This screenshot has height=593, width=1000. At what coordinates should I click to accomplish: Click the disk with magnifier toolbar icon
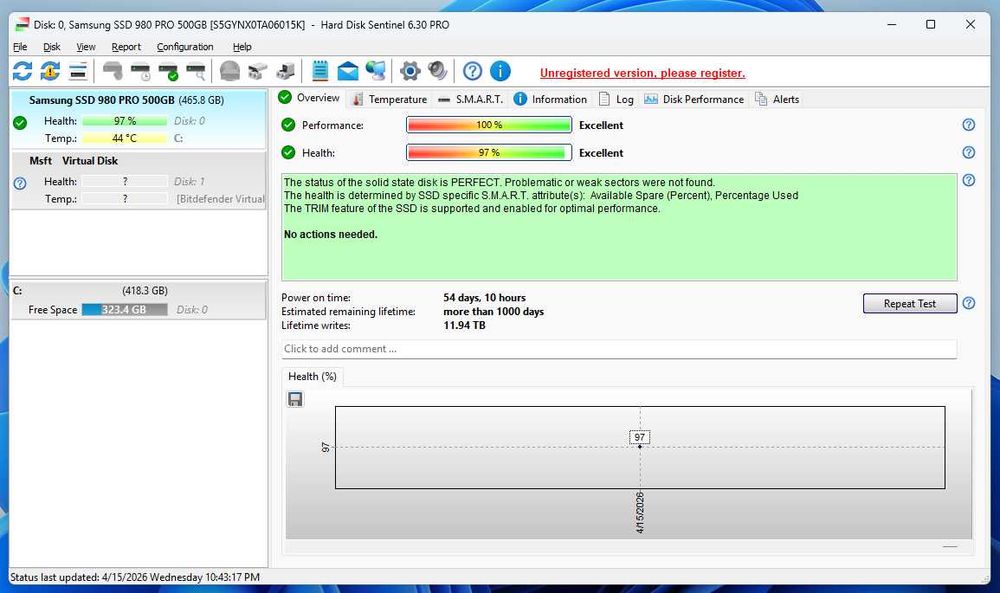click(196, 71)
